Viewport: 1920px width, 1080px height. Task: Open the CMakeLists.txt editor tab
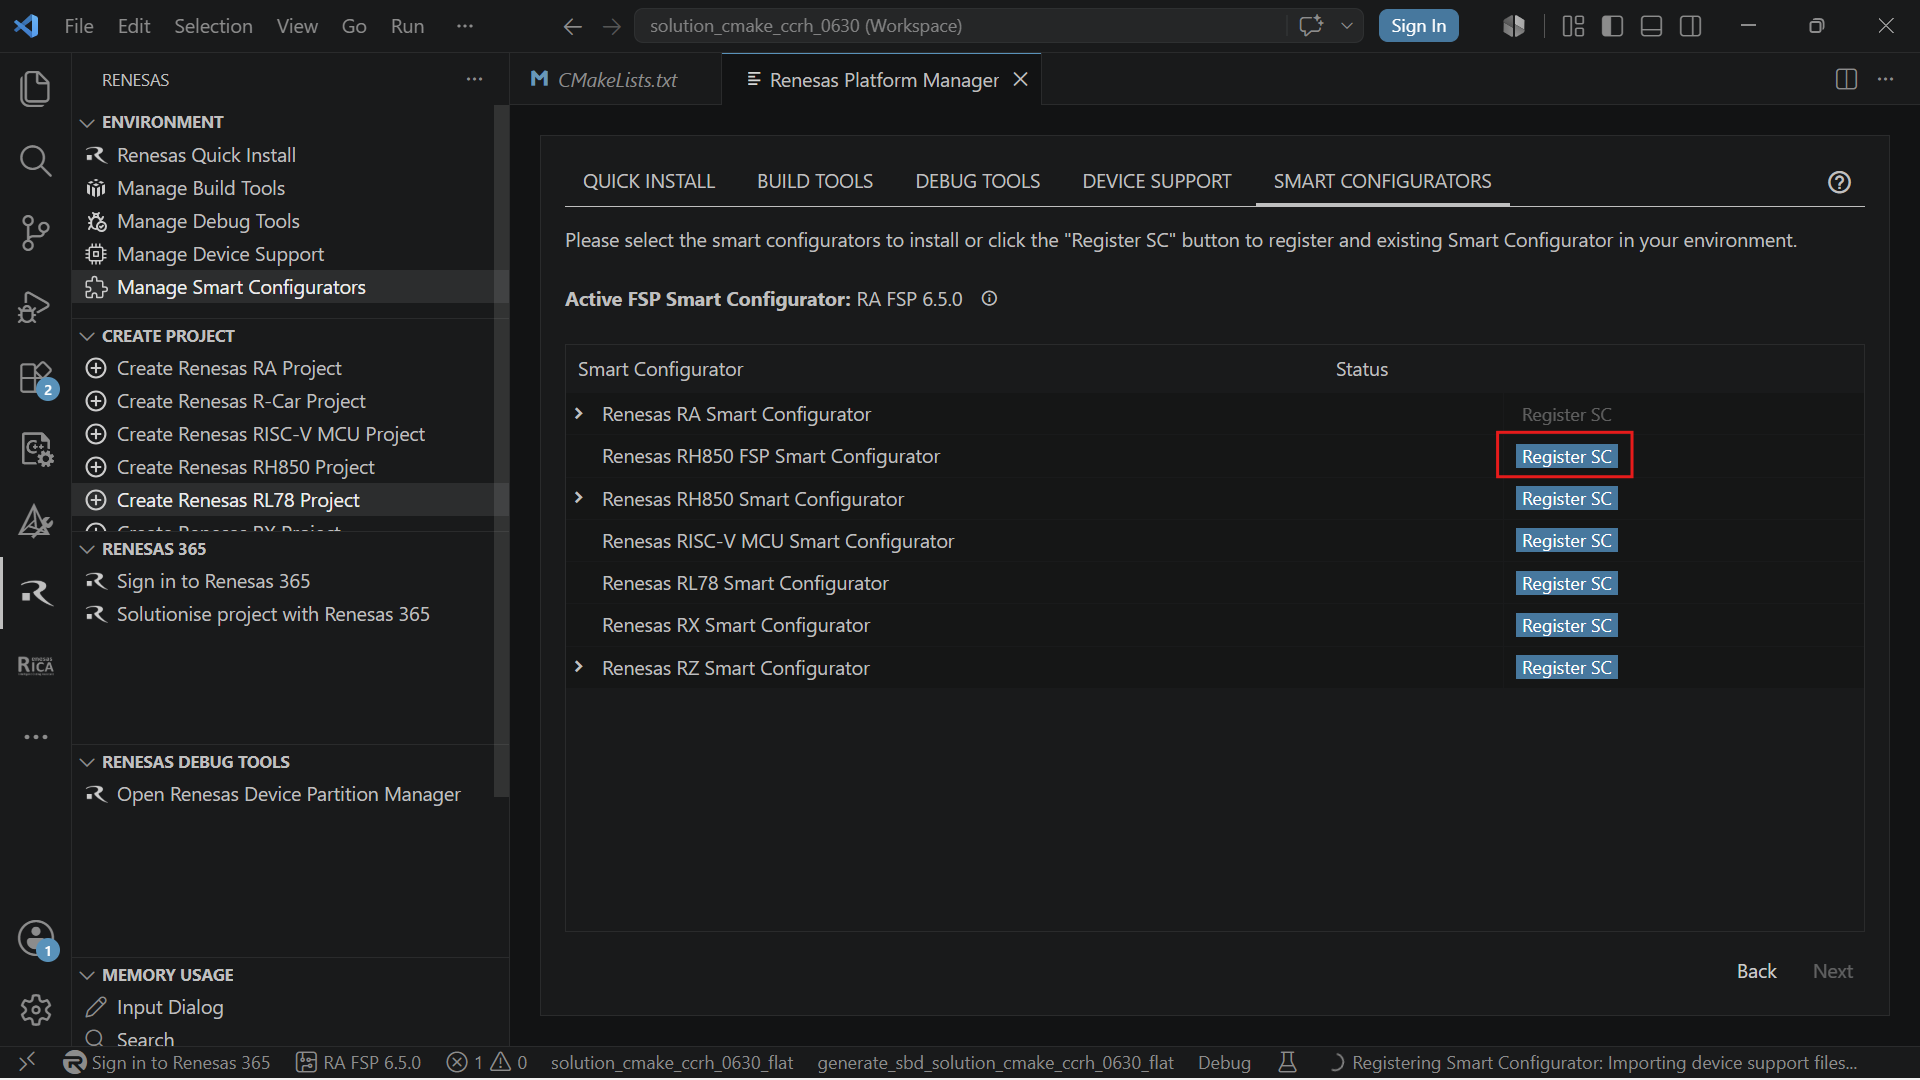(616, 79)
